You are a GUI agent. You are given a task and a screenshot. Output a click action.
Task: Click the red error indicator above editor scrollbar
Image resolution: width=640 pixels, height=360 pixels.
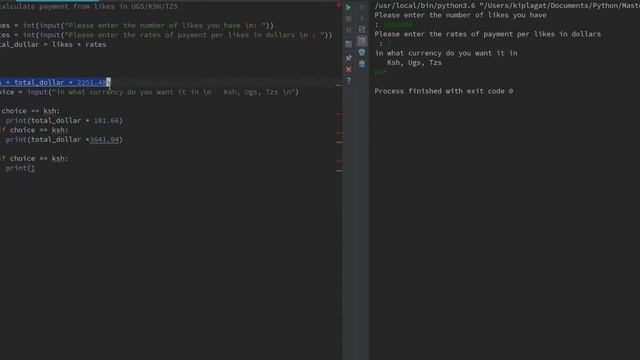338,5
